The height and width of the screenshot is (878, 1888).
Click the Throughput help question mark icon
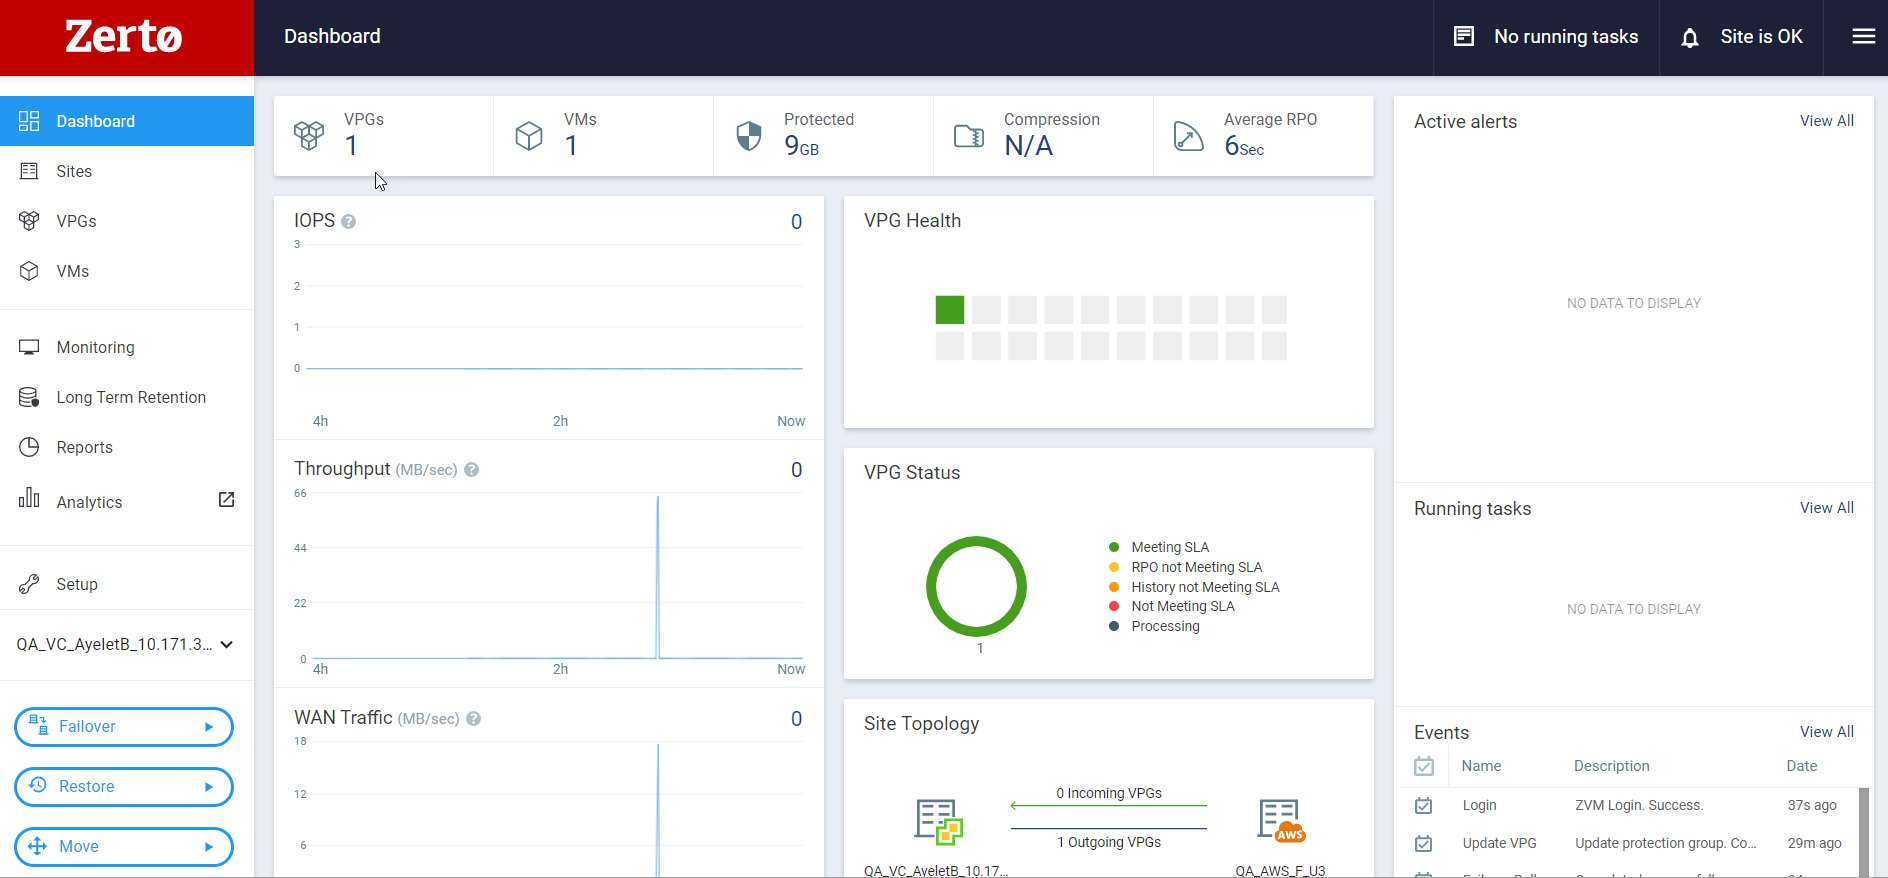pyautogui.click(x=471, y=470)
